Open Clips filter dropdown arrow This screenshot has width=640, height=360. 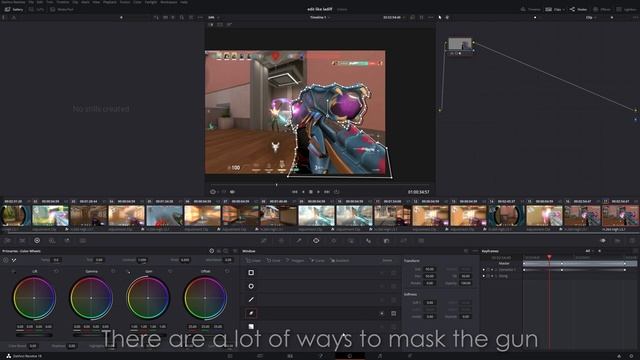point(565,9)
